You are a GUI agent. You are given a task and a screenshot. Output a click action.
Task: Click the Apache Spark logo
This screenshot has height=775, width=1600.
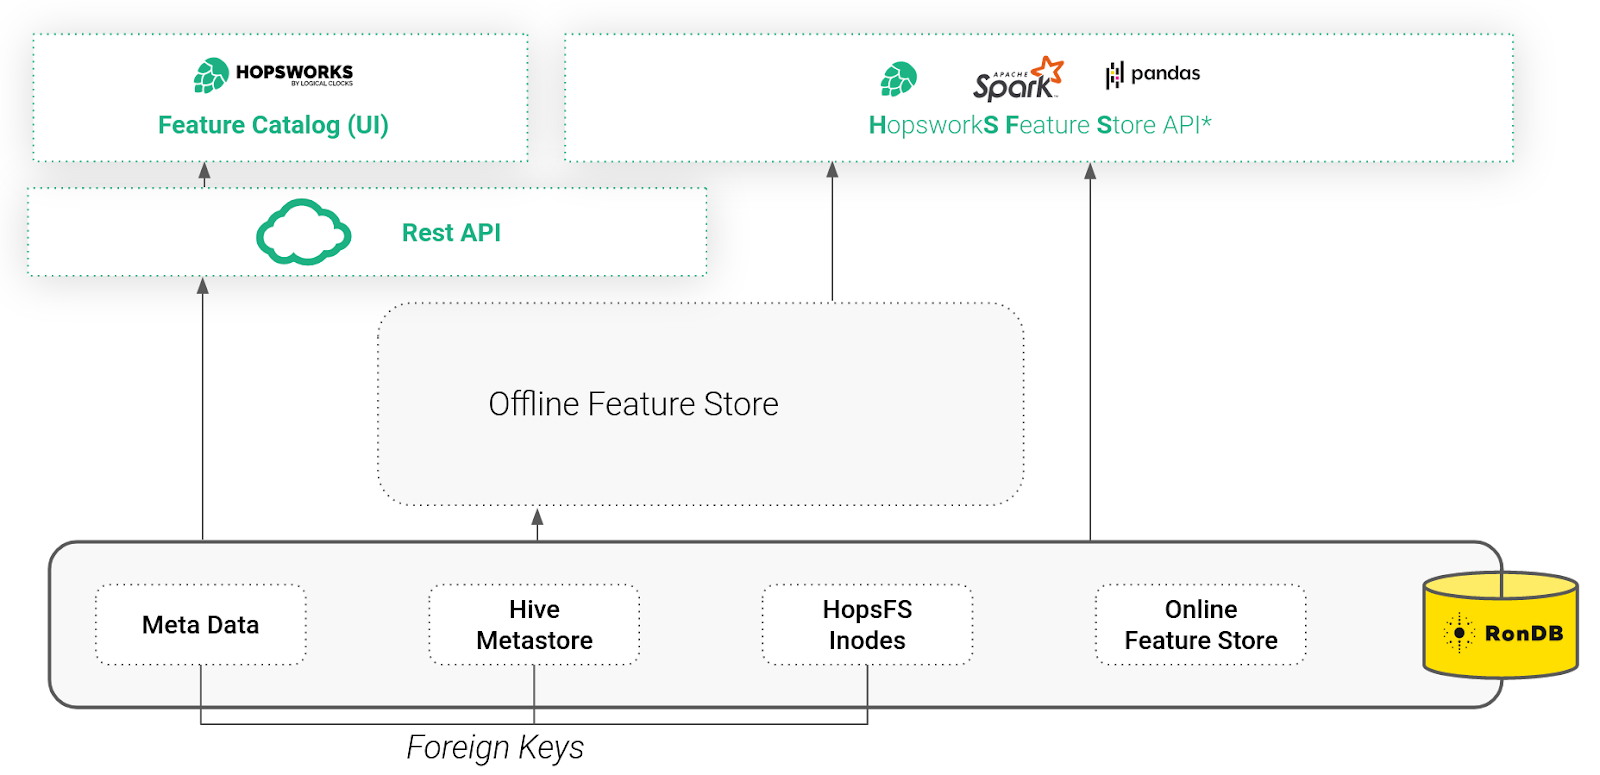pos(1018,79)
